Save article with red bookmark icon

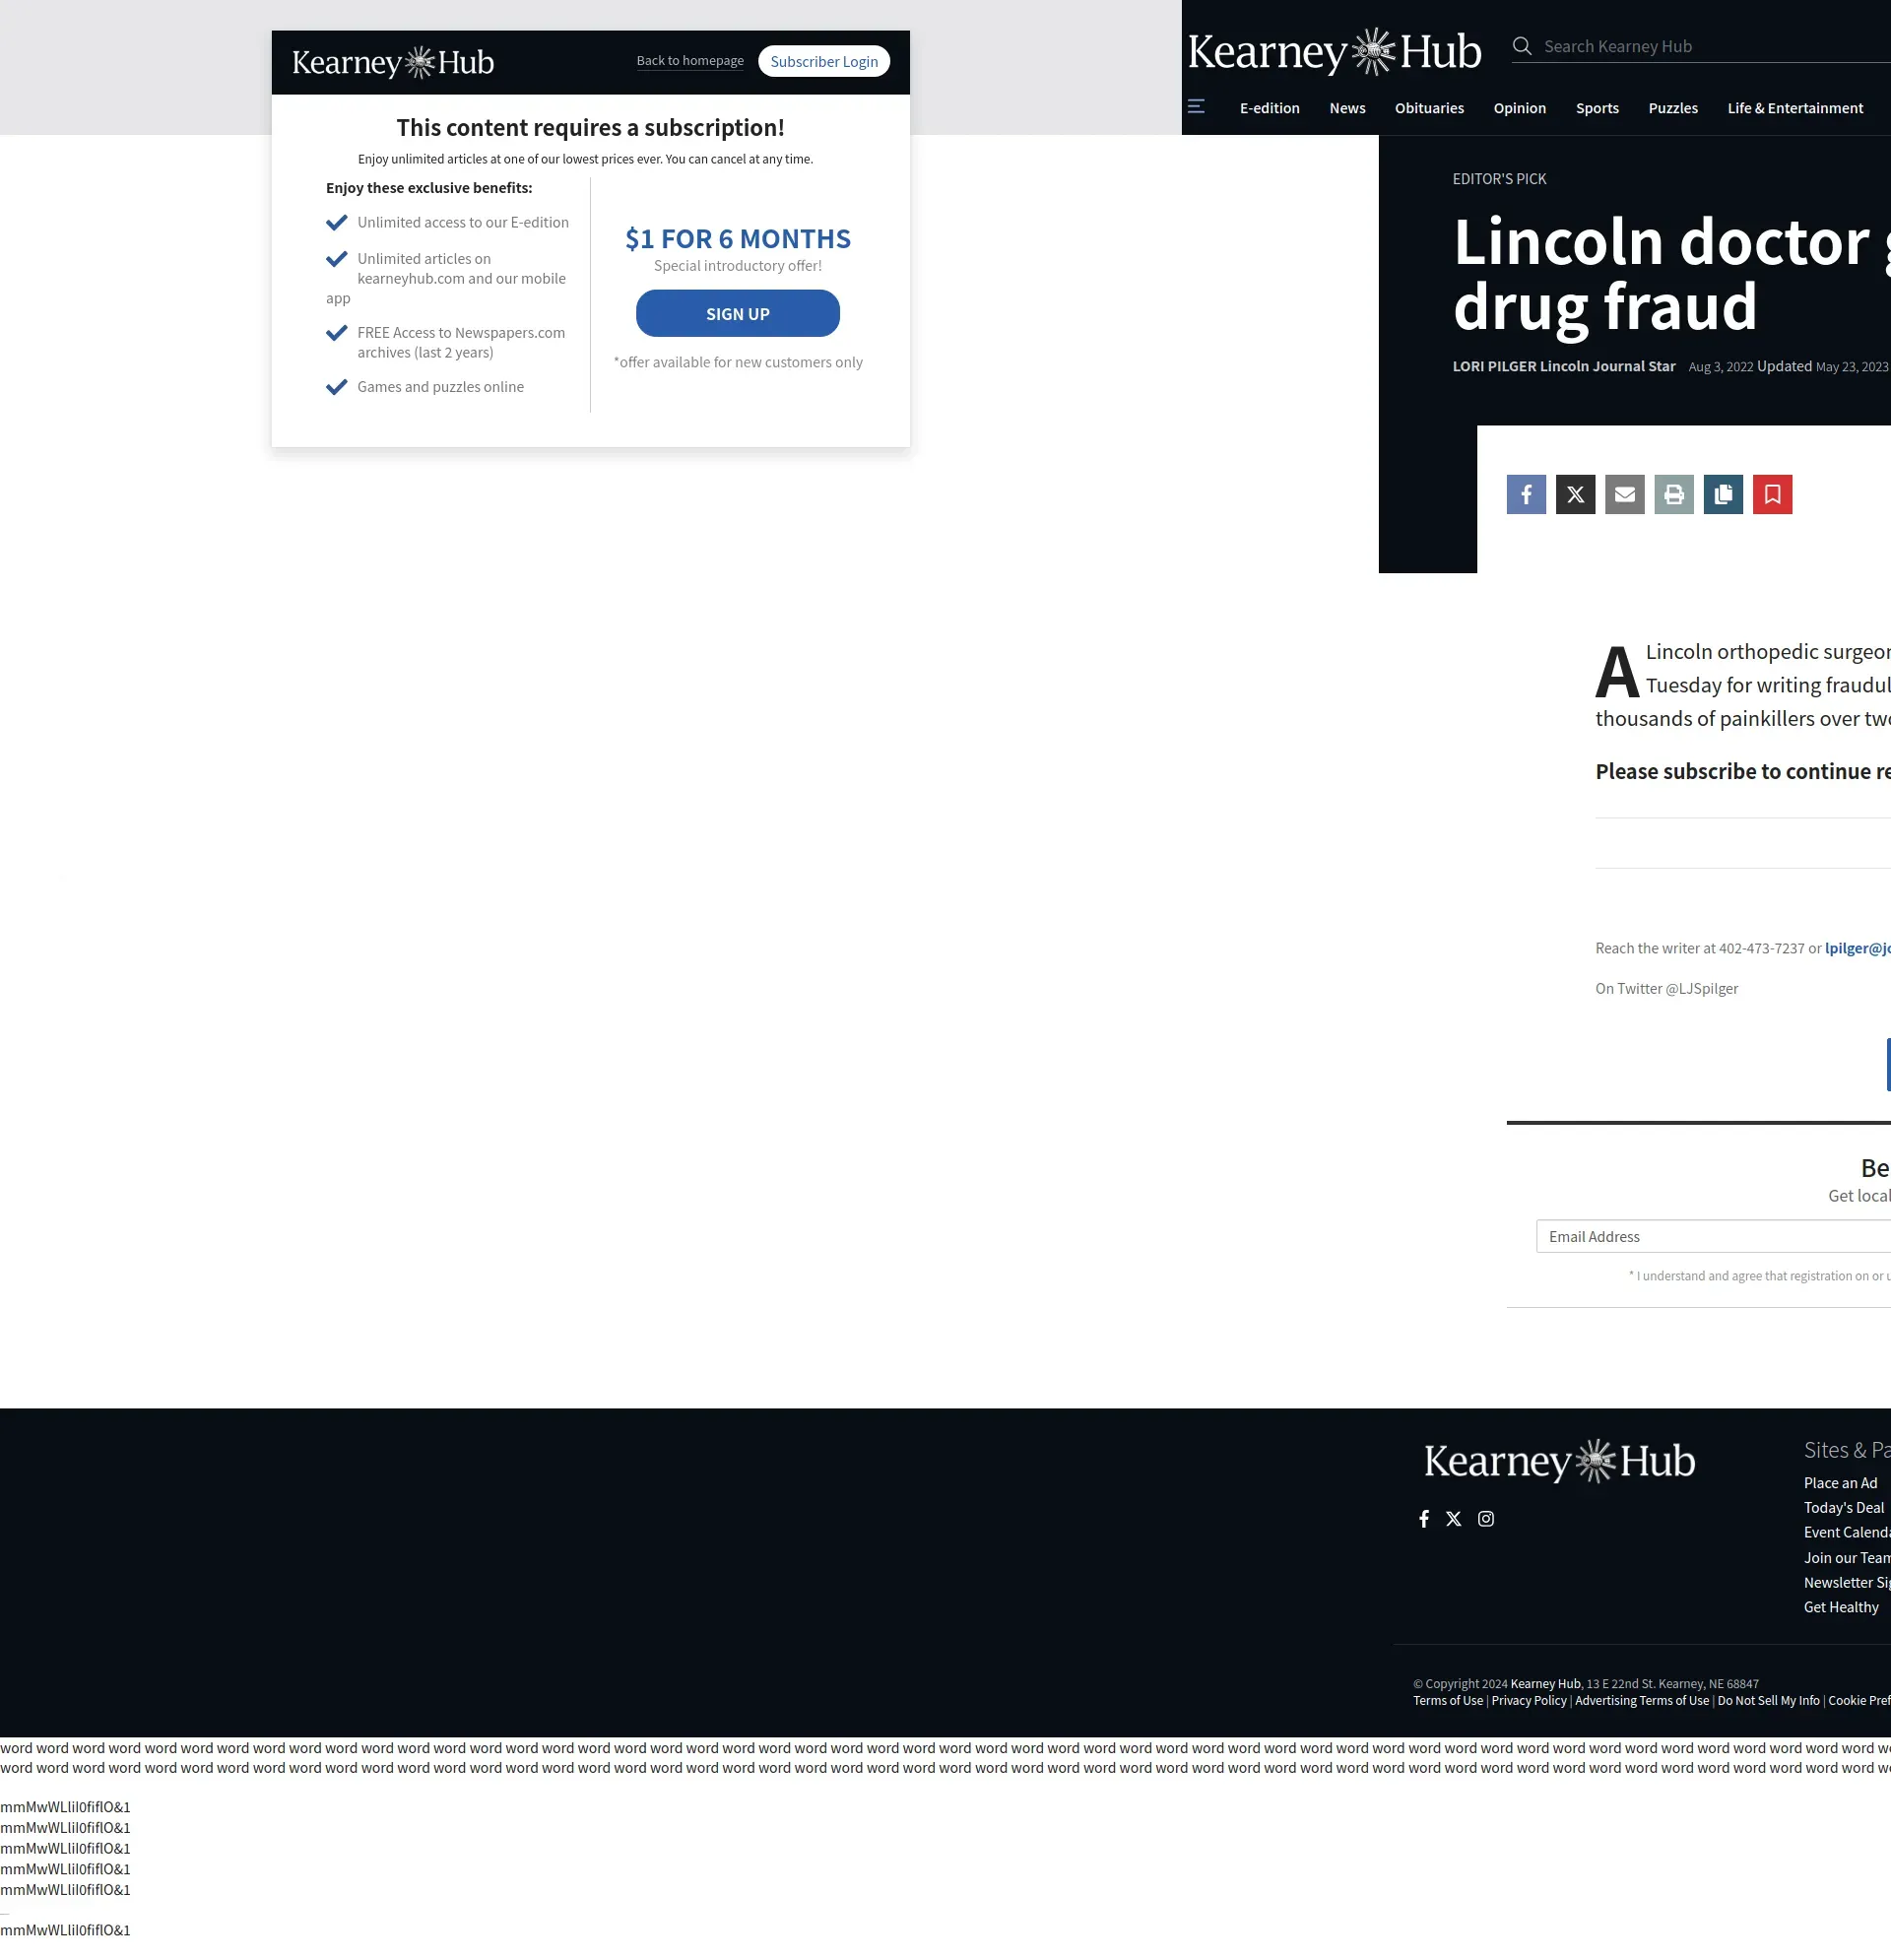click(x=1772, y=494)
